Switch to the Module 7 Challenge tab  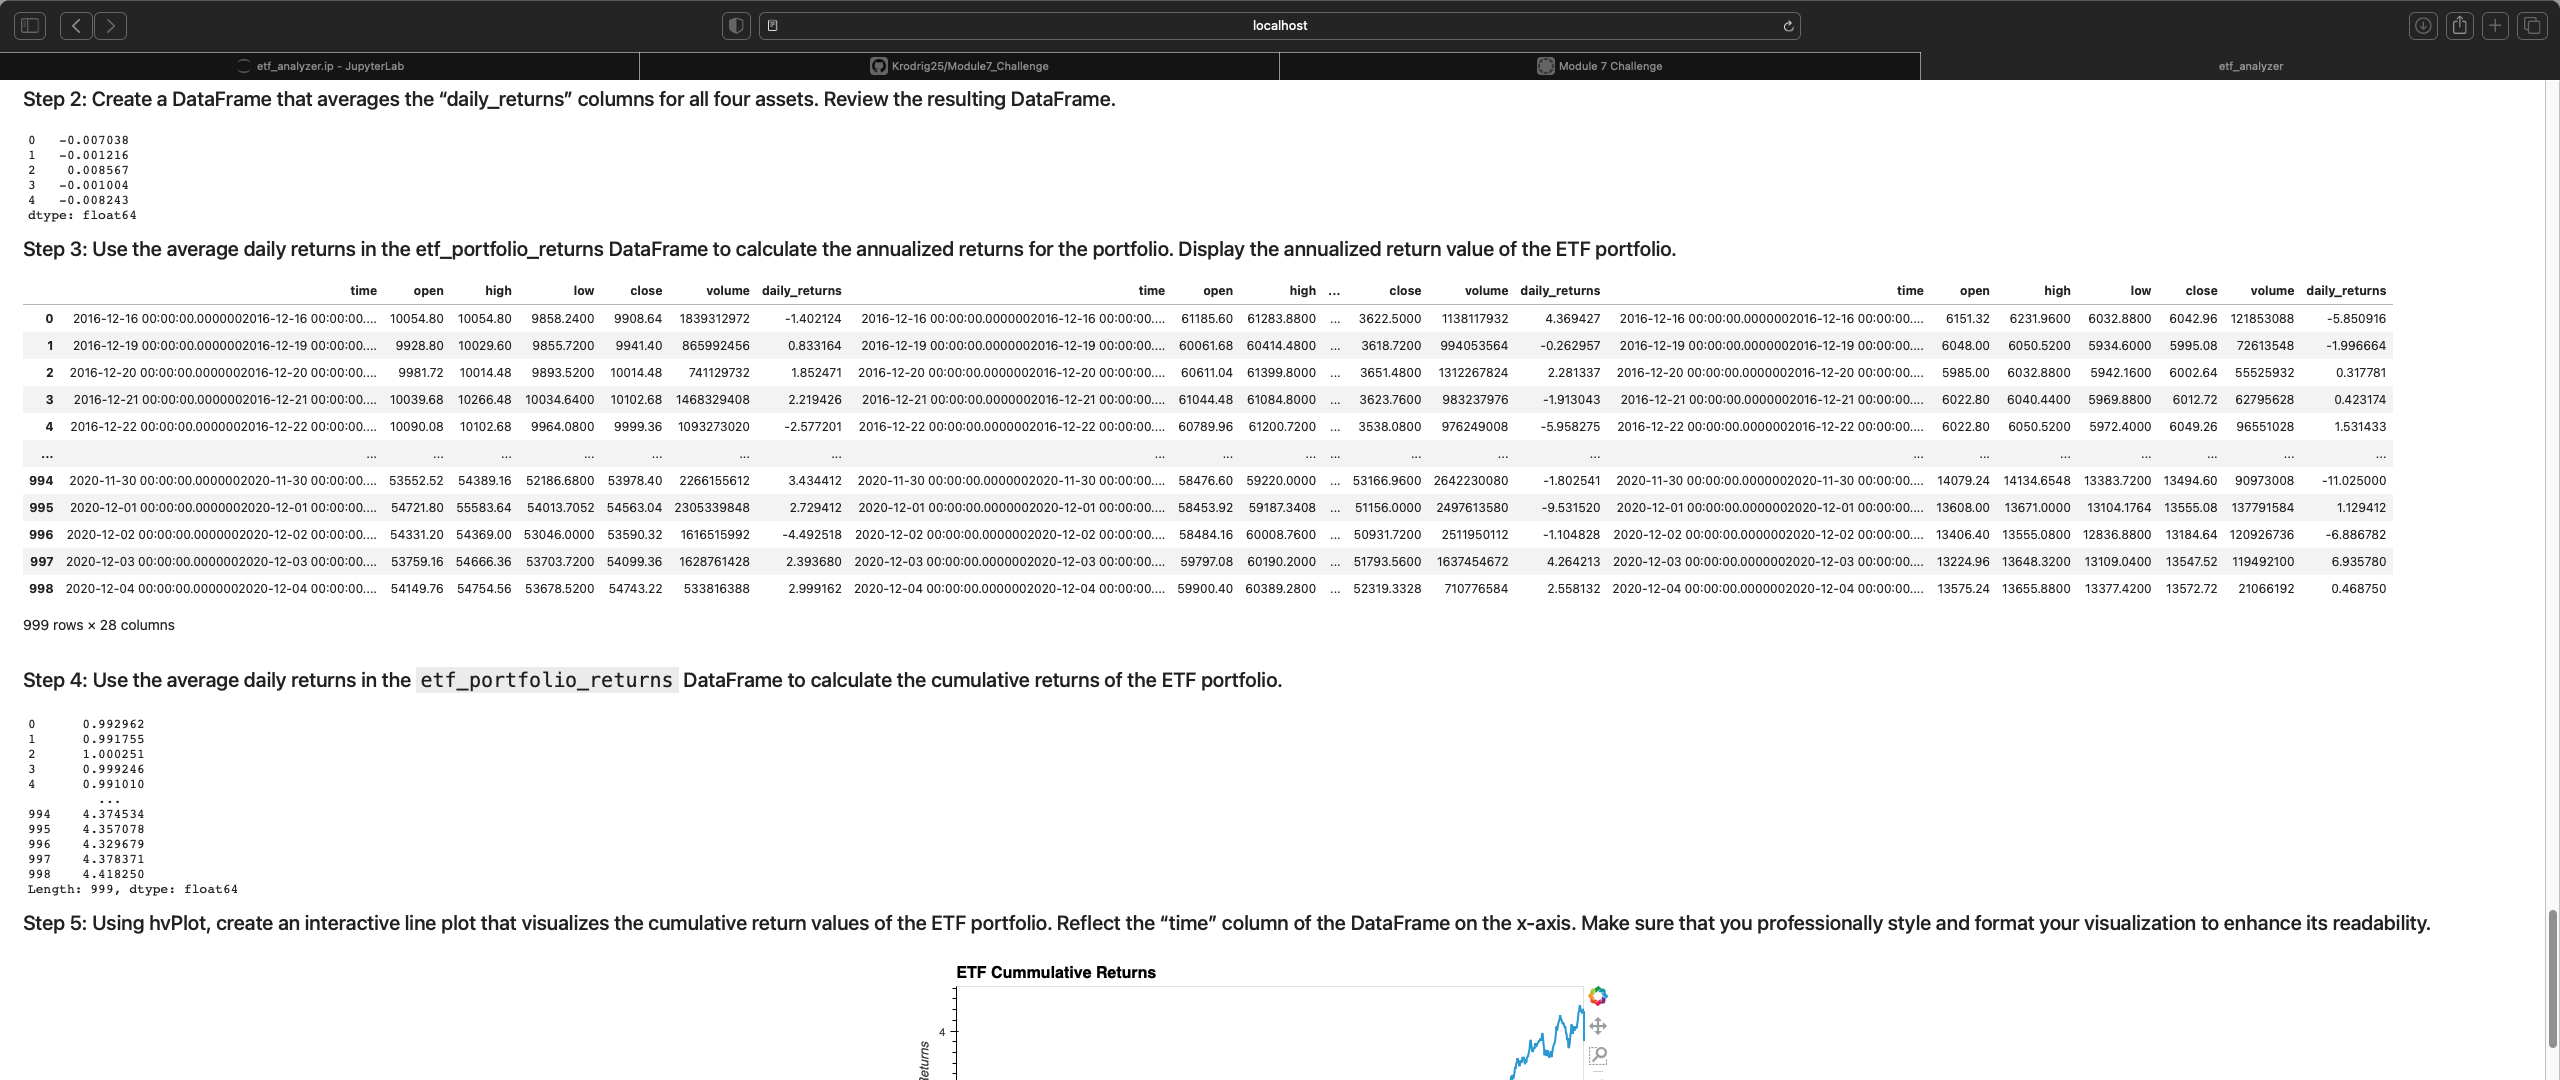click(x=1600, y=65)
